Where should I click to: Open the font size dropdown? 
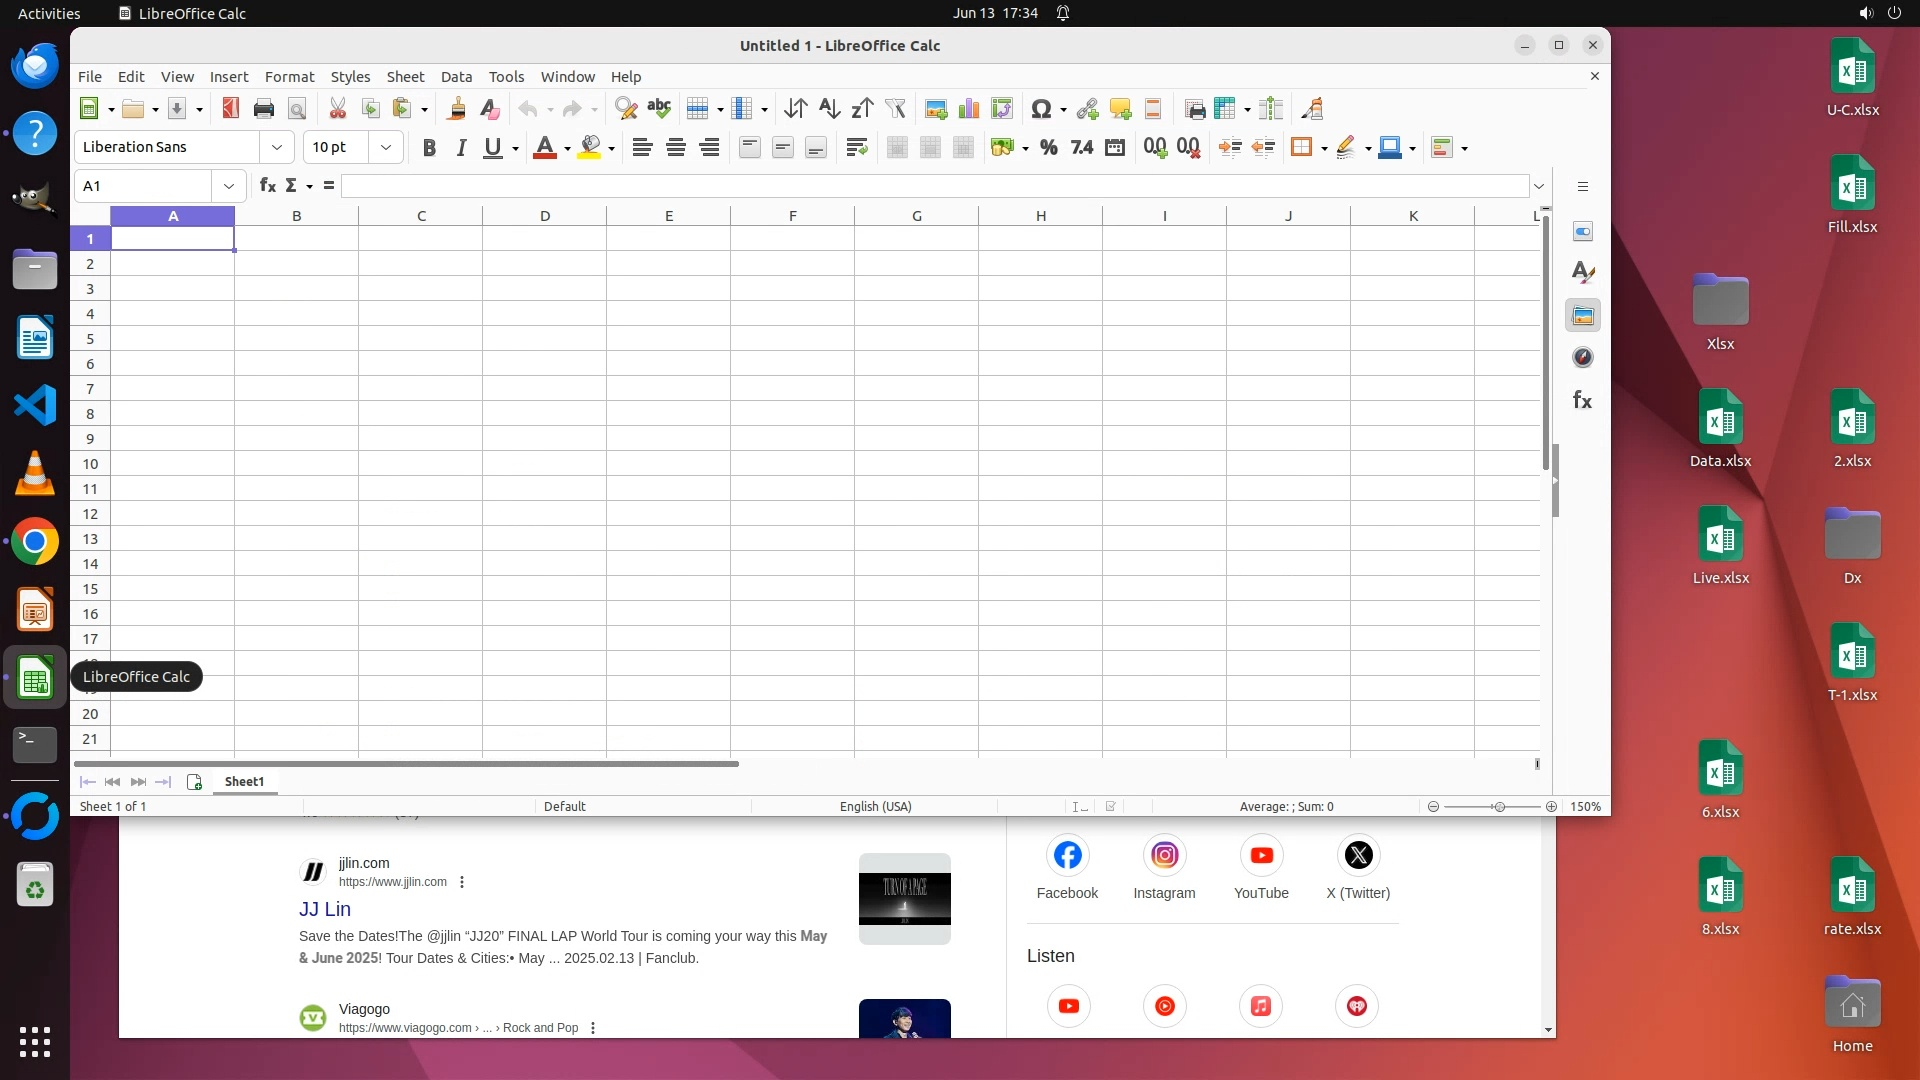[386, 148]
